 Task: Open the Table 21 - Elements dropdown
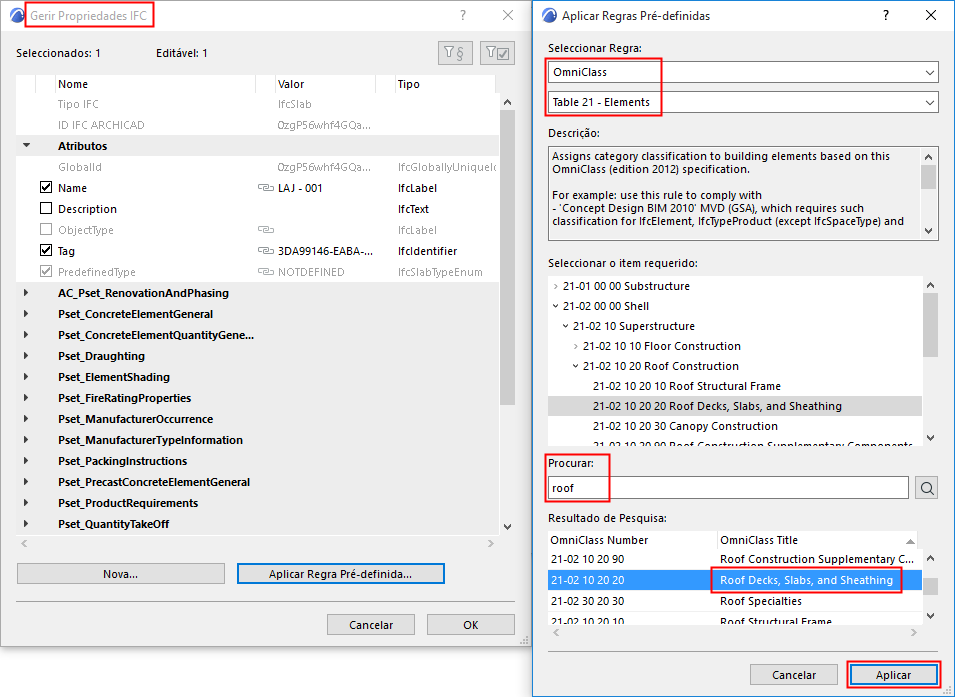tap(742, 102)
